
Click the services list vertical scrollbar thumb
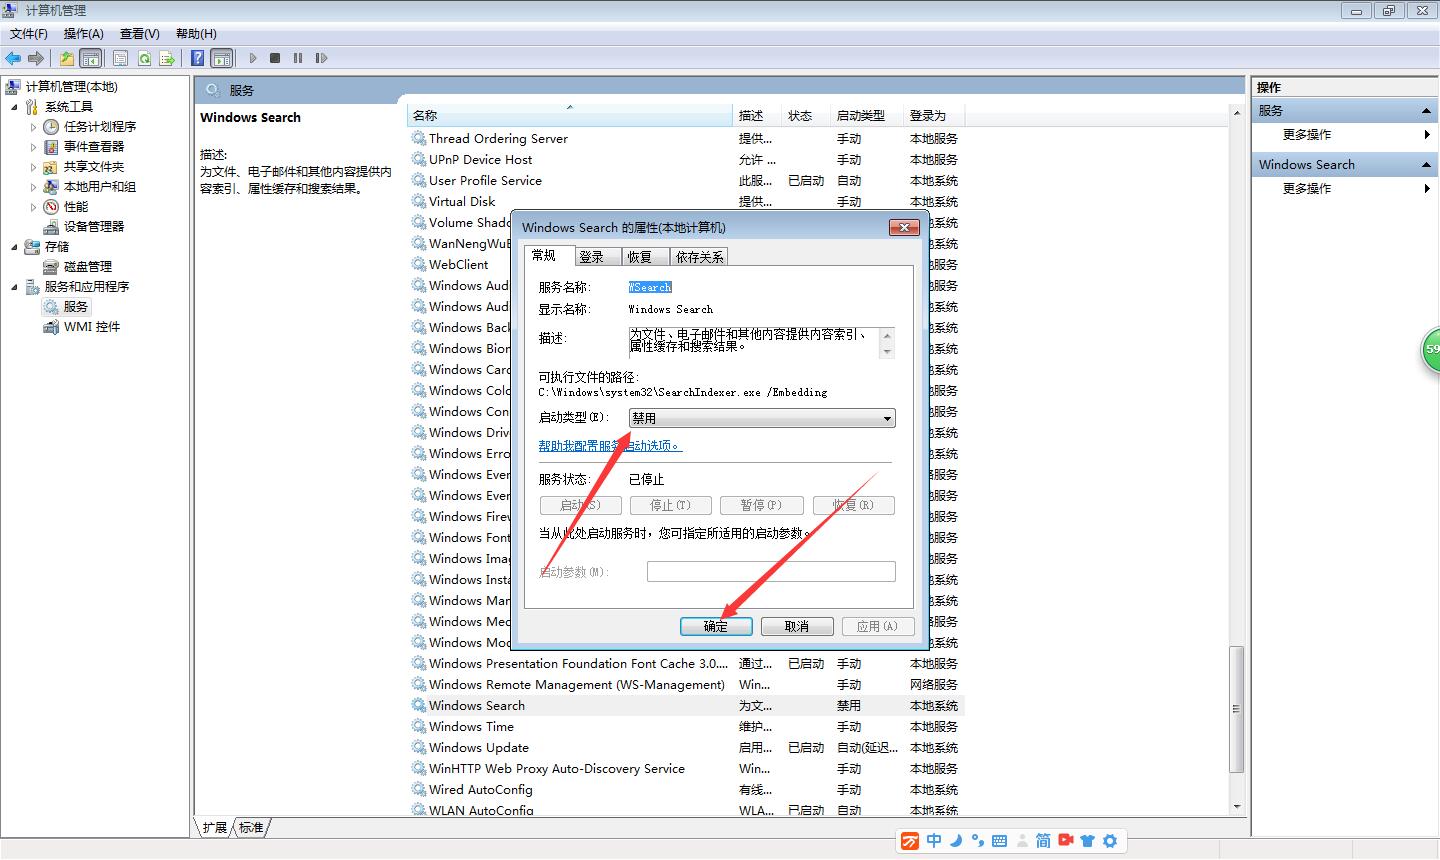(x=1236, y=709)
